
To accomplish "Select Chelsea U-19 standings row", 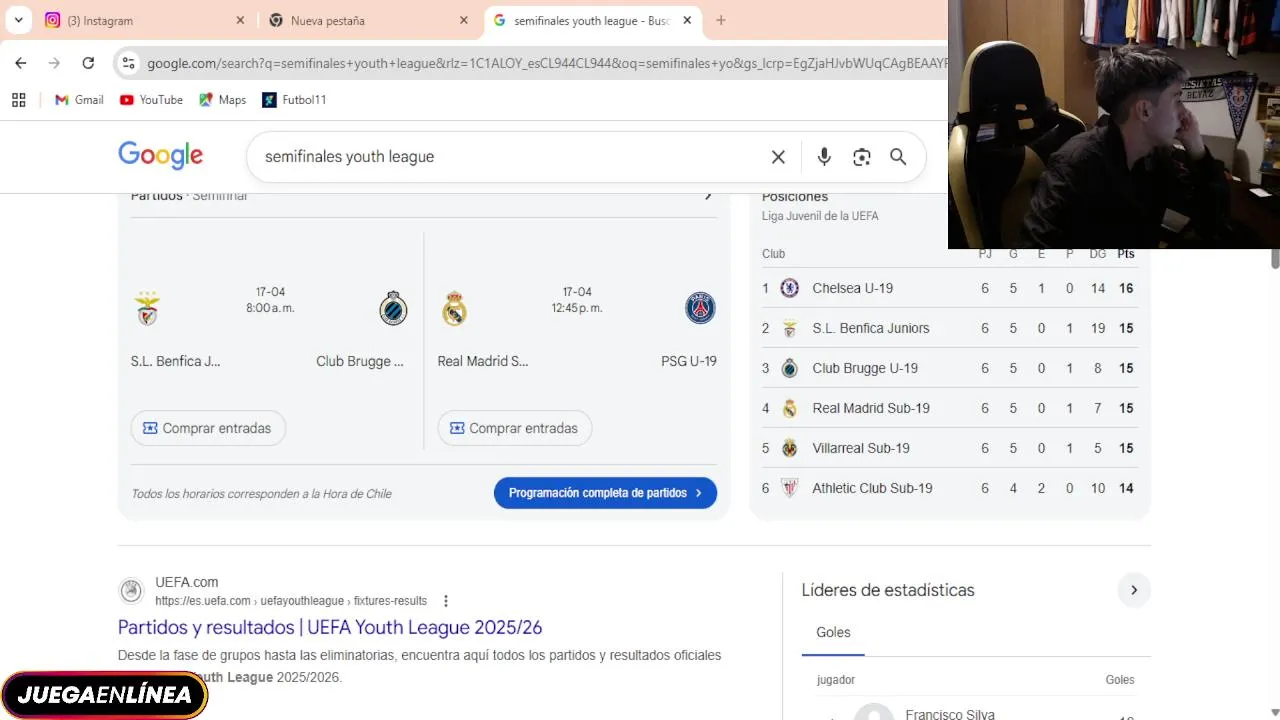I will pyautogui.click(x=950, y=288).
